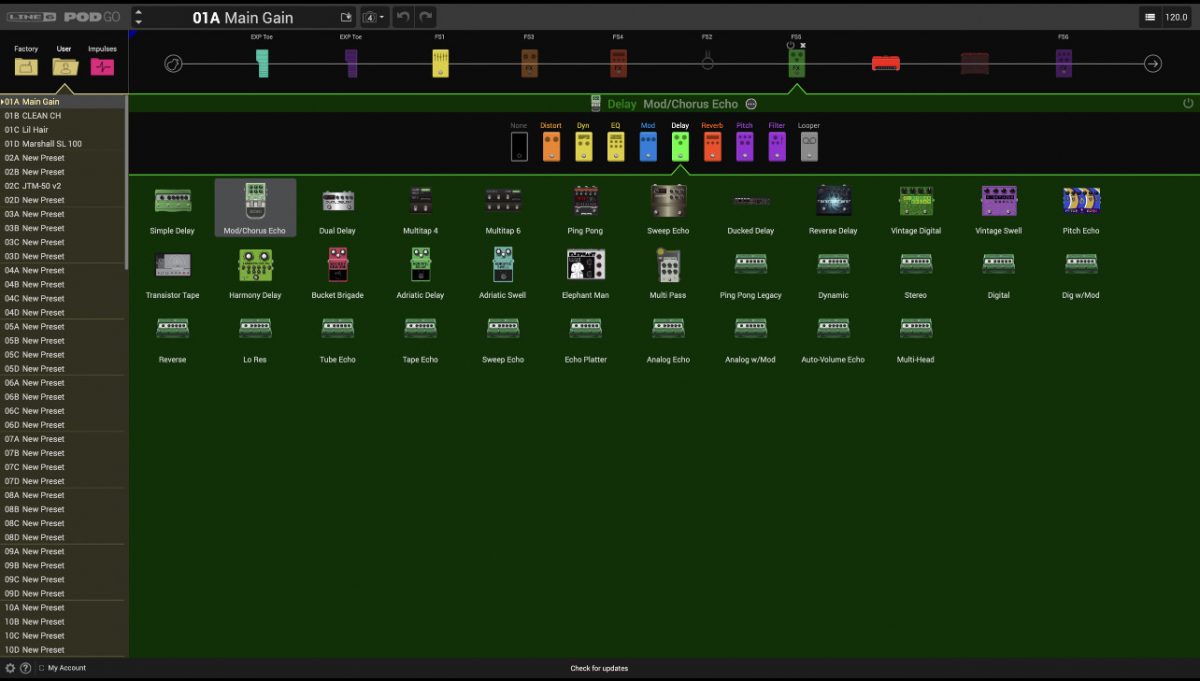
Task: Switch to the Distort category
Action: click(551, 142)
